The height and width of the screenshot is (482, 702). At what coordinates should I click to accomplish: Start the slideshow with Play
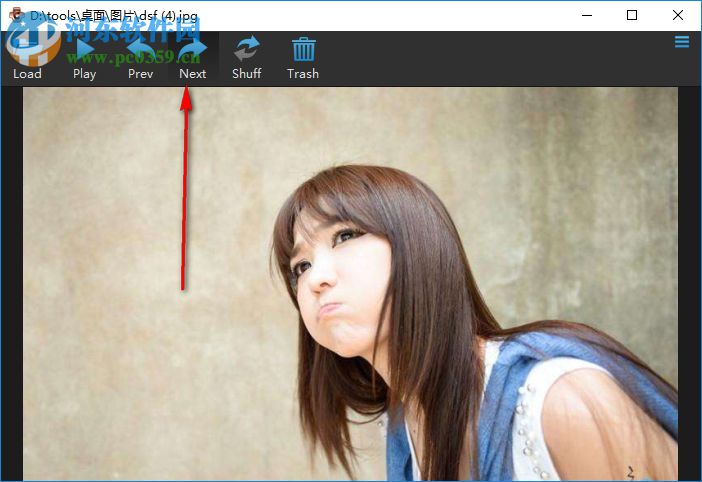pyautogui.click(x=85, y=57)
